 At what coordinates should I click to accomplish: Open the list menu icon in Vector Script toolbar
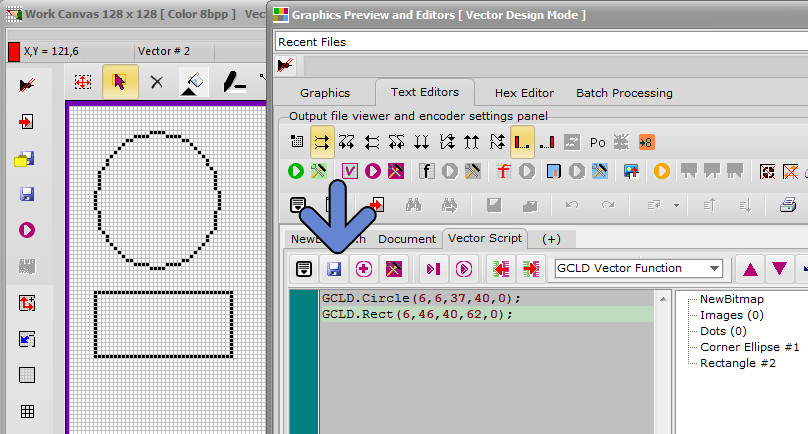click(304, 269)
